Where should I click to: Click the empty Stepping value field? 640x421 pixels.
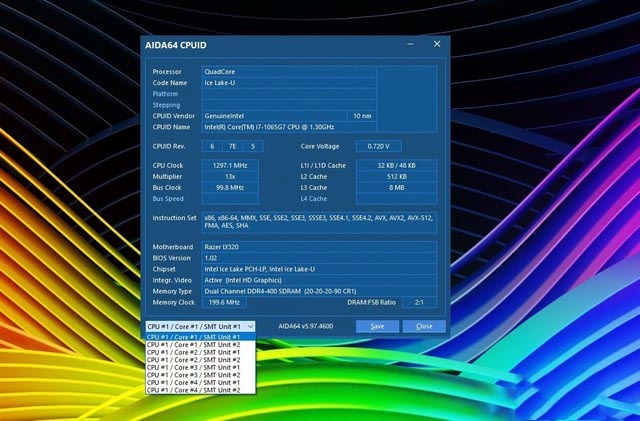(x=289, y=105)
